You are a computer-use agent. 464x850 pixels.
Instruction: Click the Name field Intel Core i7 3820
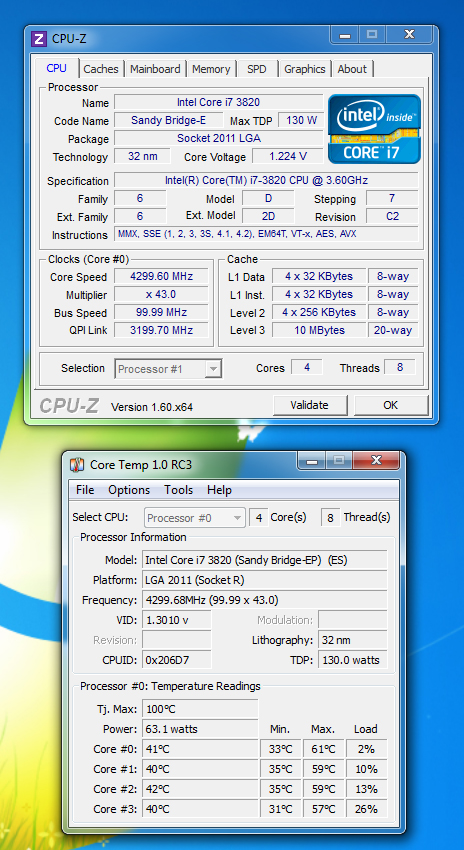pos(218,102)
